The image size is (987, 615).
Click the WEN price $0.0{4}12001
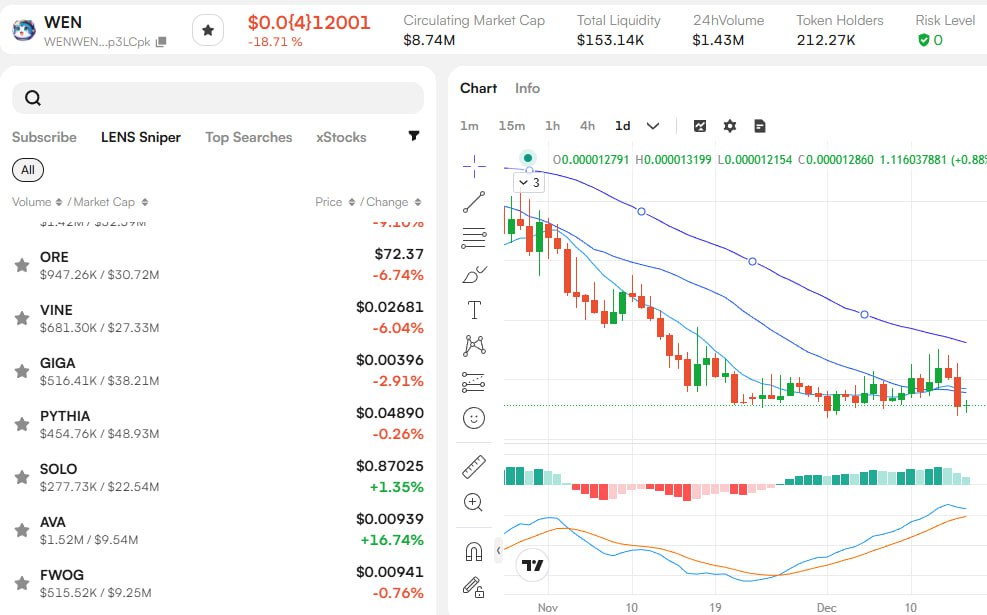[x=309, y=23]
